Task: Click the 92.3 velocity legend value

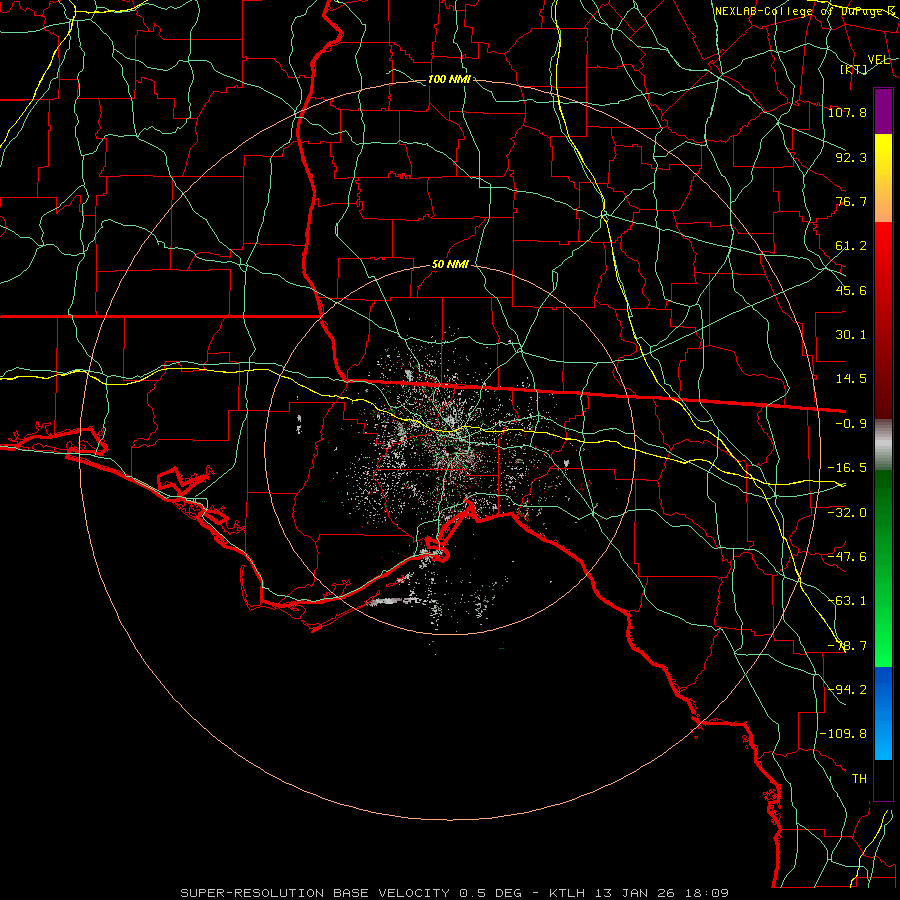Action: [x=851, y=157]
